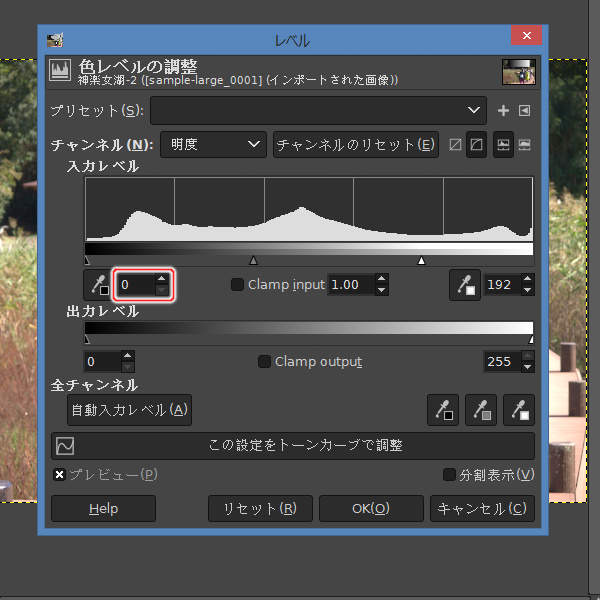Select the linear histogram icon
The height and width of the screenshot is (600, 600).
(455, 145)
